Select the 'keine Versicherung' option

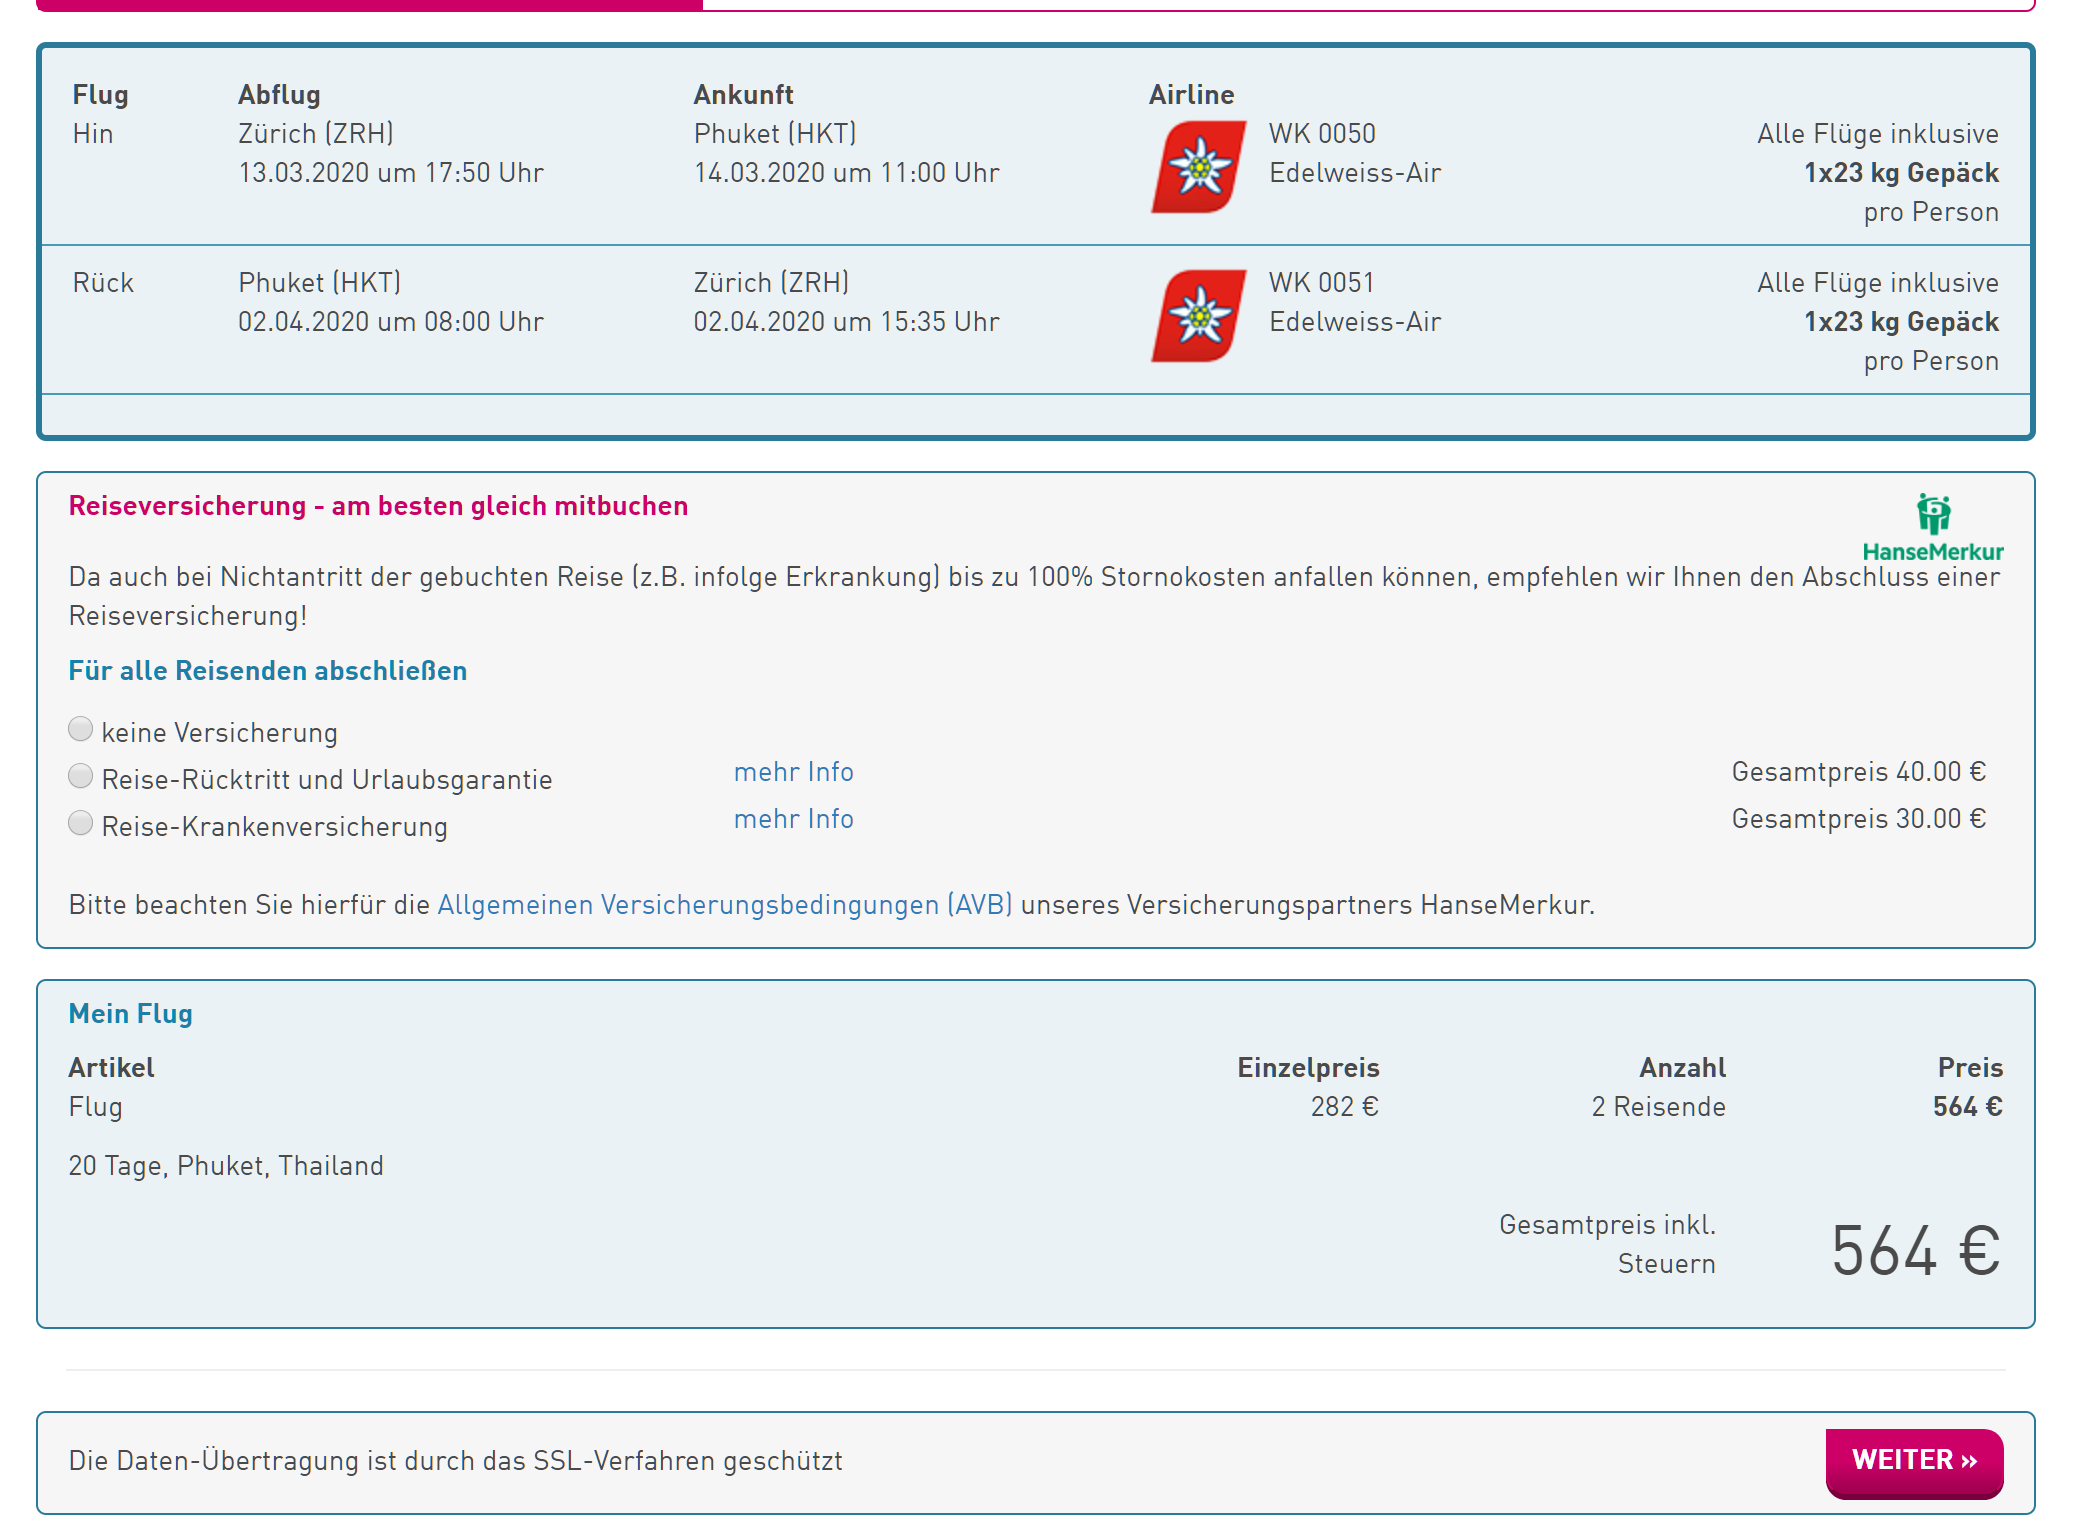81,730
